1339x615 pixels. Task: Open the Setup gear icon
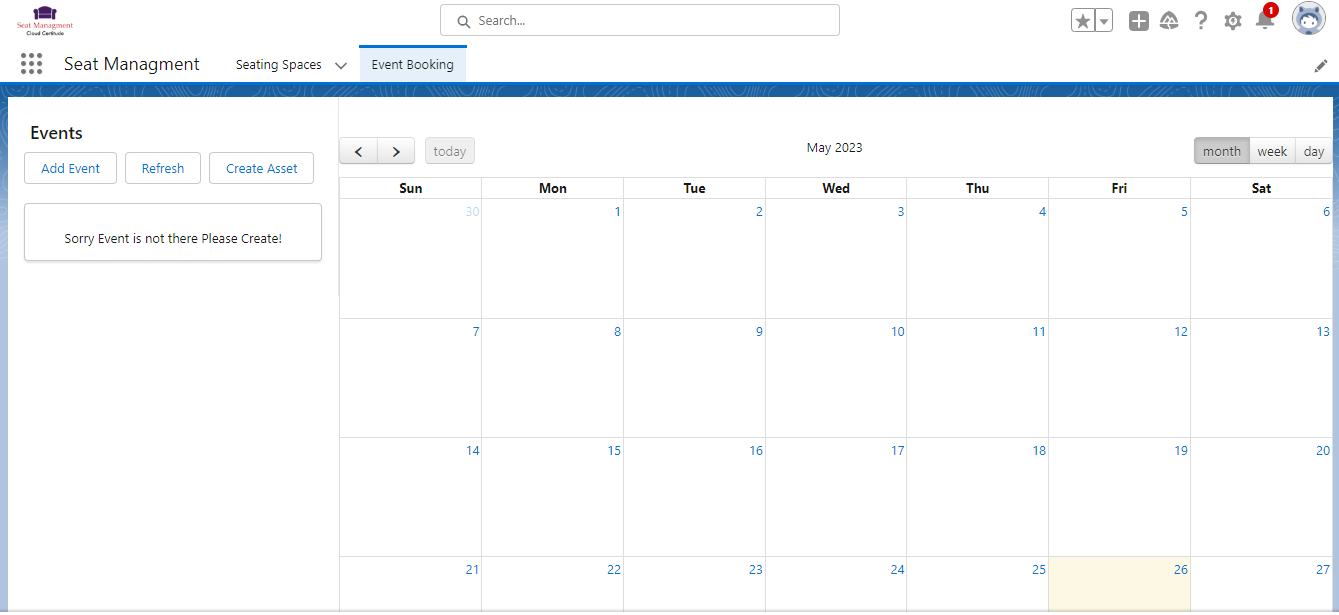click(1233, 21)
